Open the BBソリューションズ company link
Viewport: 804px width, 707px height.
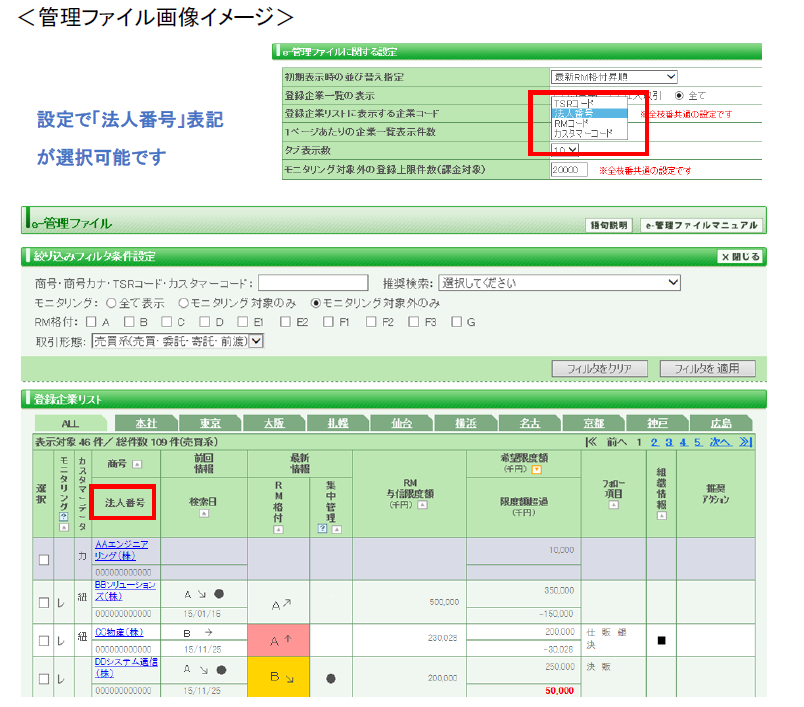point(125,589)
